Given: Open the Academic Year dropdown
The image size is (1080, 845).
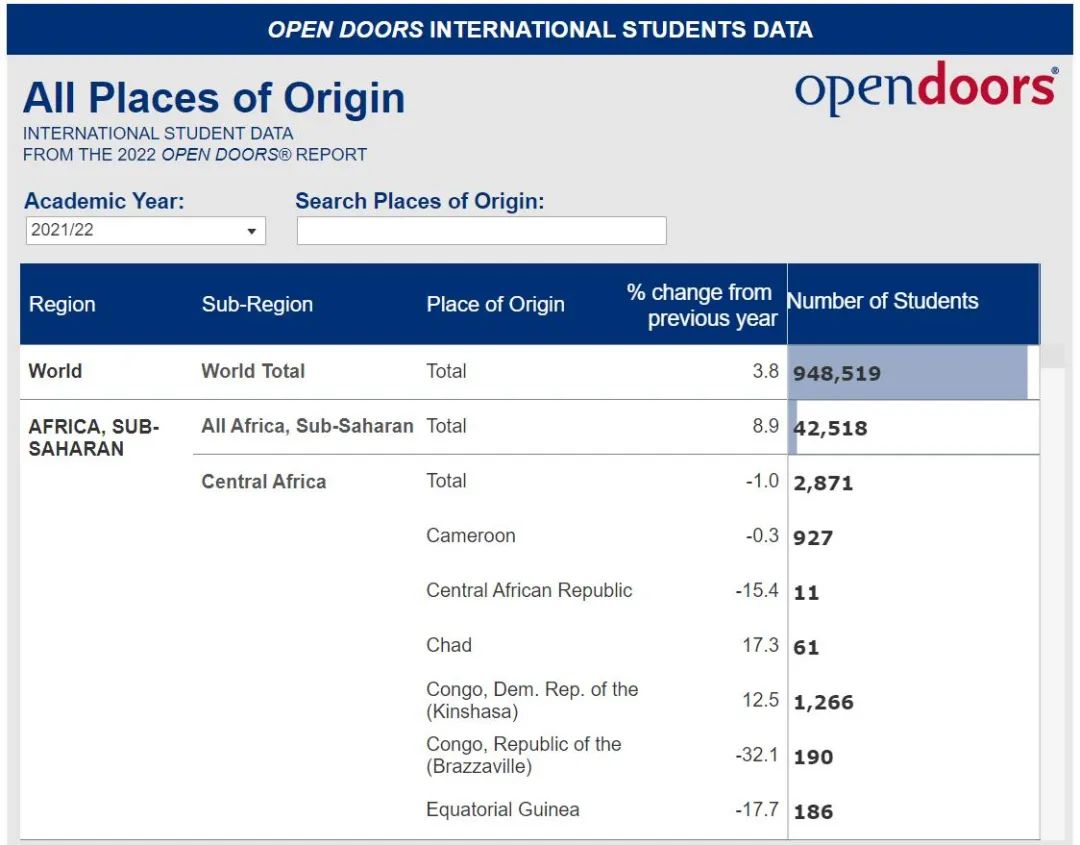Looking at the screenshot, I should [145, 230].
